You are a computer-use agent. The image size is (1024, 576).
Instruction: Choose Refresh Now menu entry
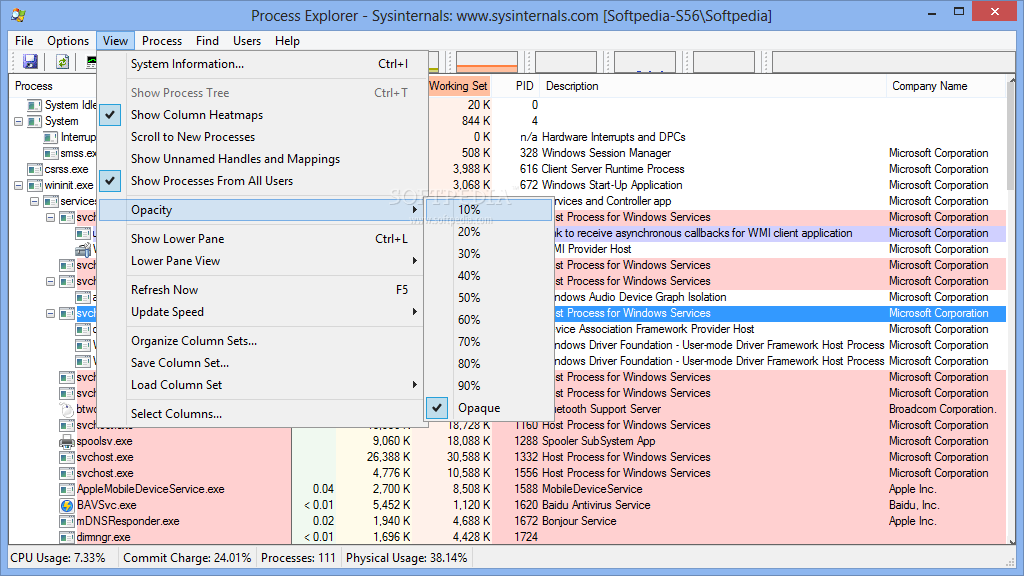click(263, 290)
